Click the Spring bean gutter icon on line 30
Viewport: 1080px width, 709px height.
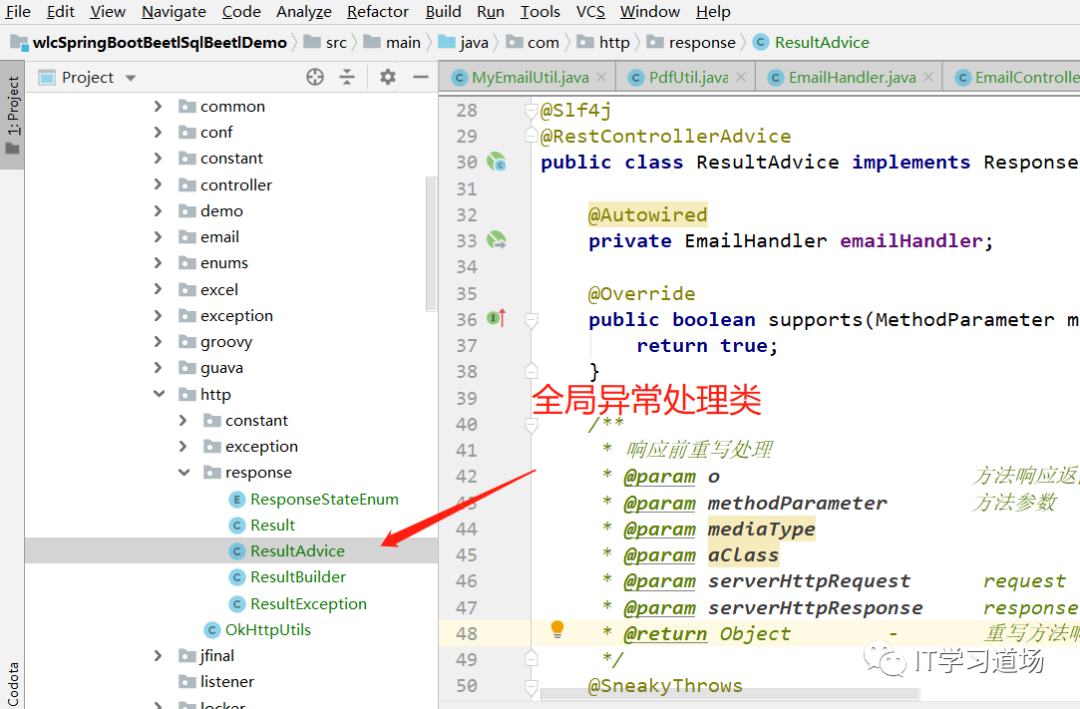point(496,162)
